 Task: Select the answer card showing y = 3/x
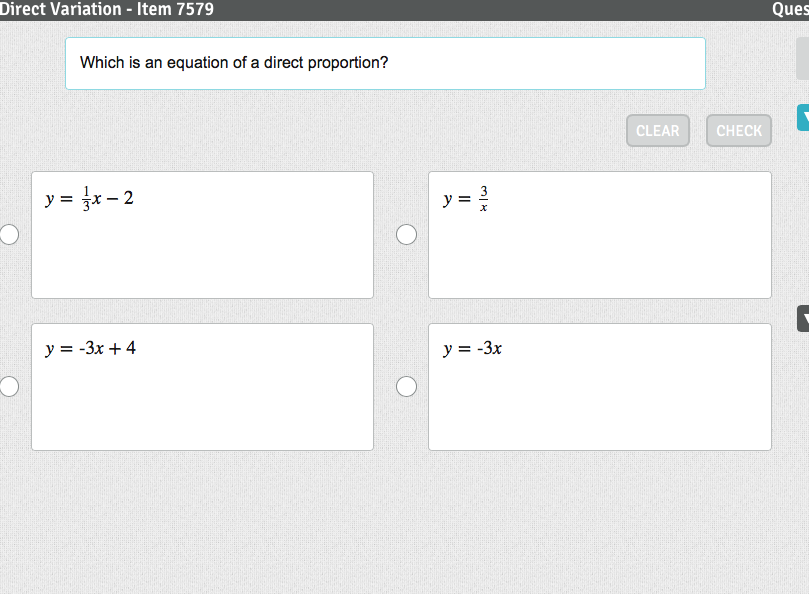point(600,235)
